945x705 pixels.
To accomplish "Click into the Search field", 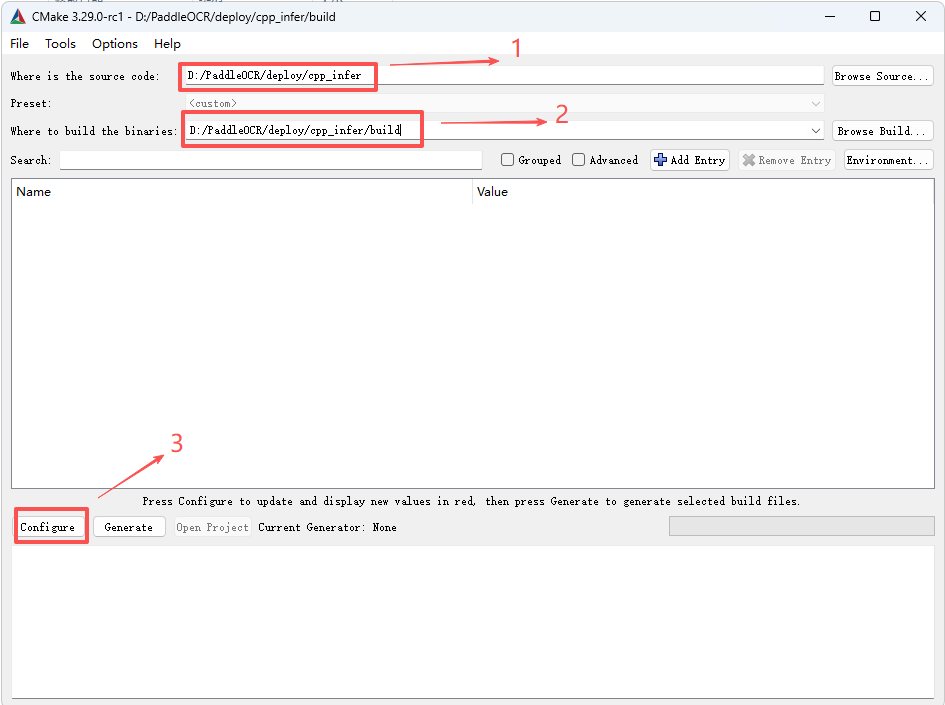I will [271, 160].
